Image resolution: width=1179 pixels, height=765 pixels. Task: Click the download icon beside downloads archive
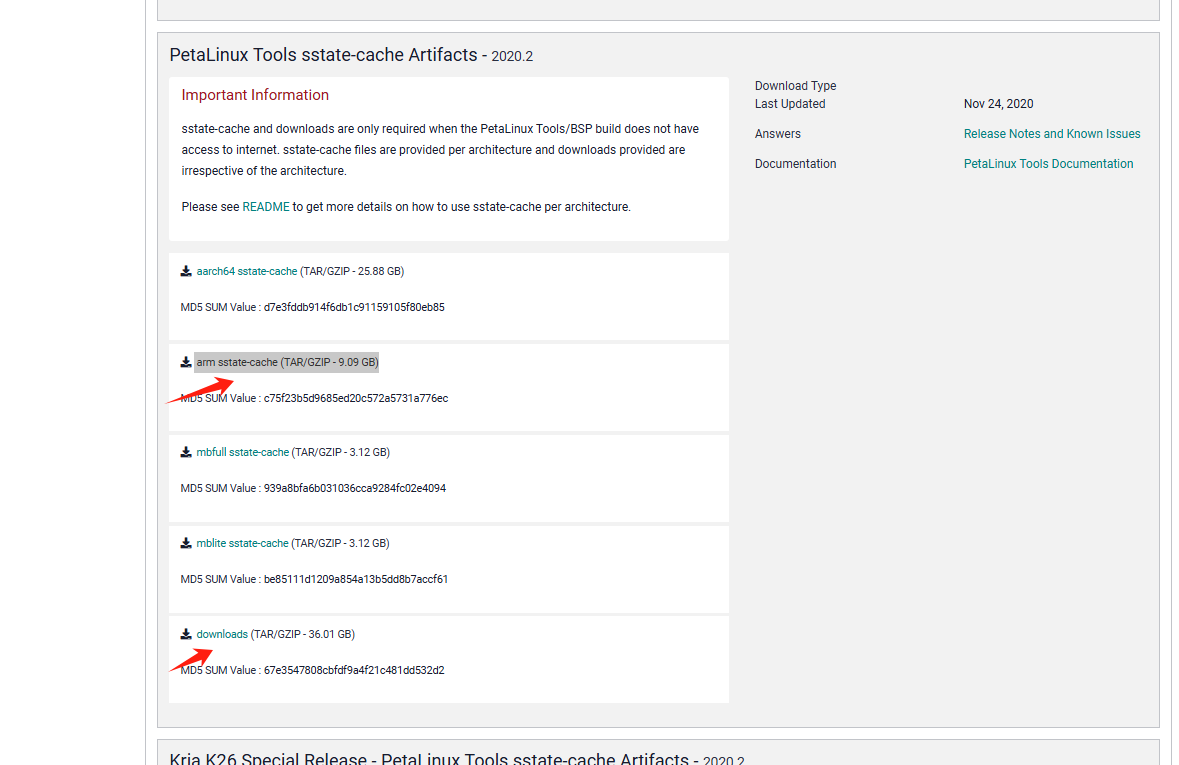coord(186,635)
